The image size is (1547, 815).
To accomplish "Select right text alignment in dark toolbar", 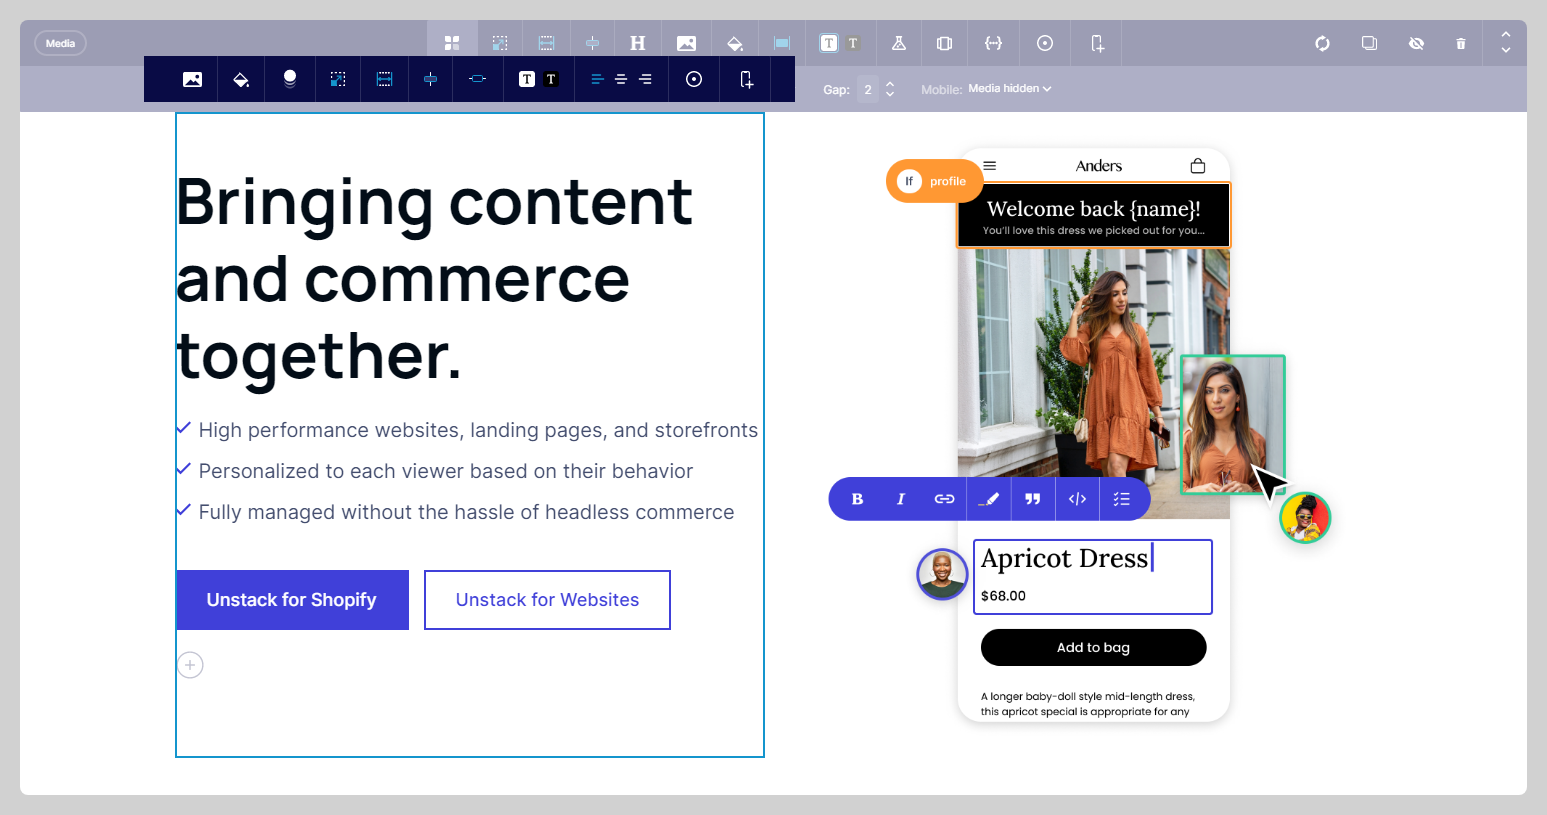I will coord(646,79).
